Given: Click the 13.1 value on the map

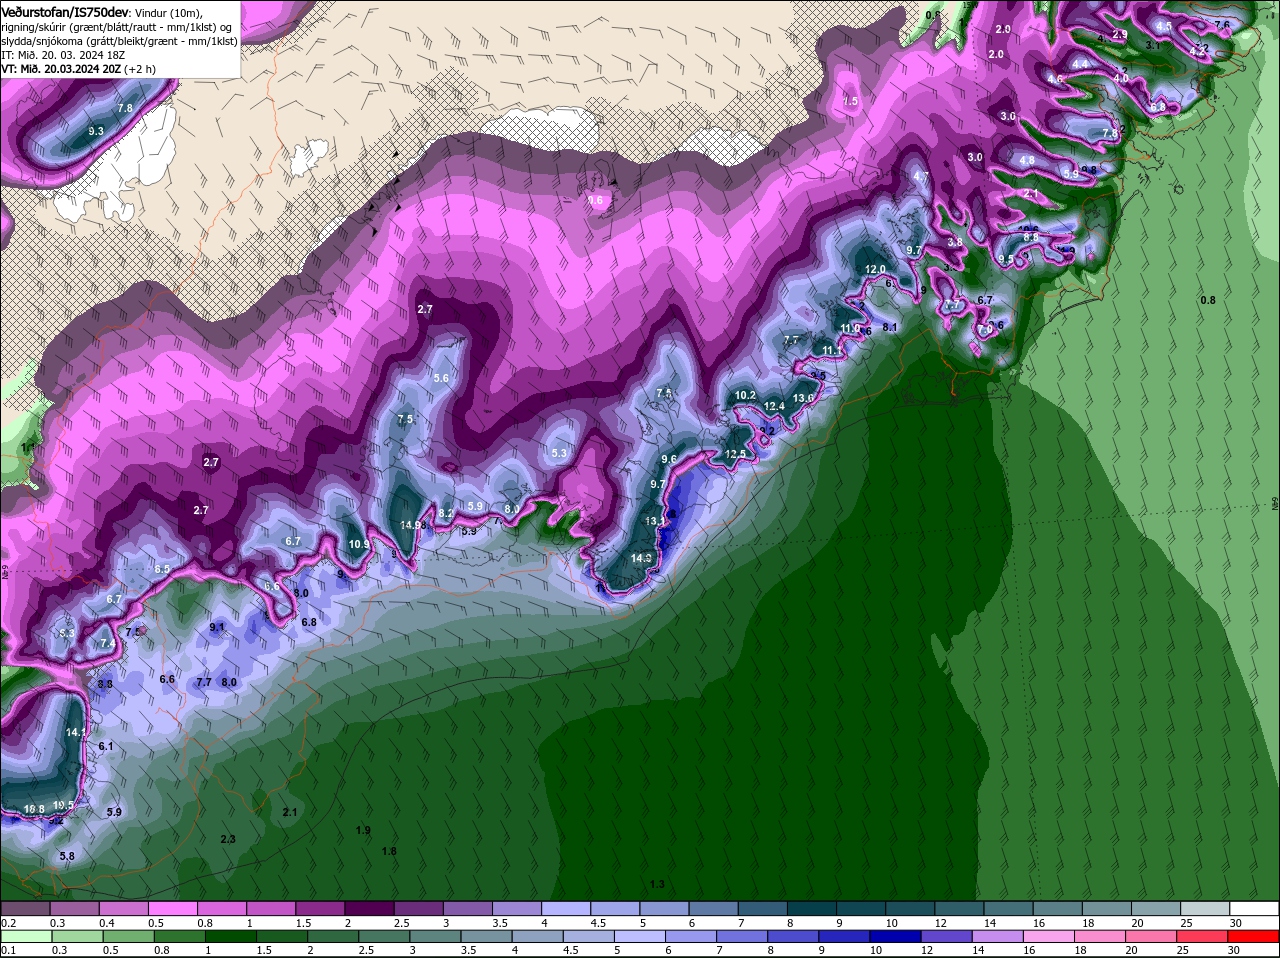Looking at the screenshot, I should point(655,521).
